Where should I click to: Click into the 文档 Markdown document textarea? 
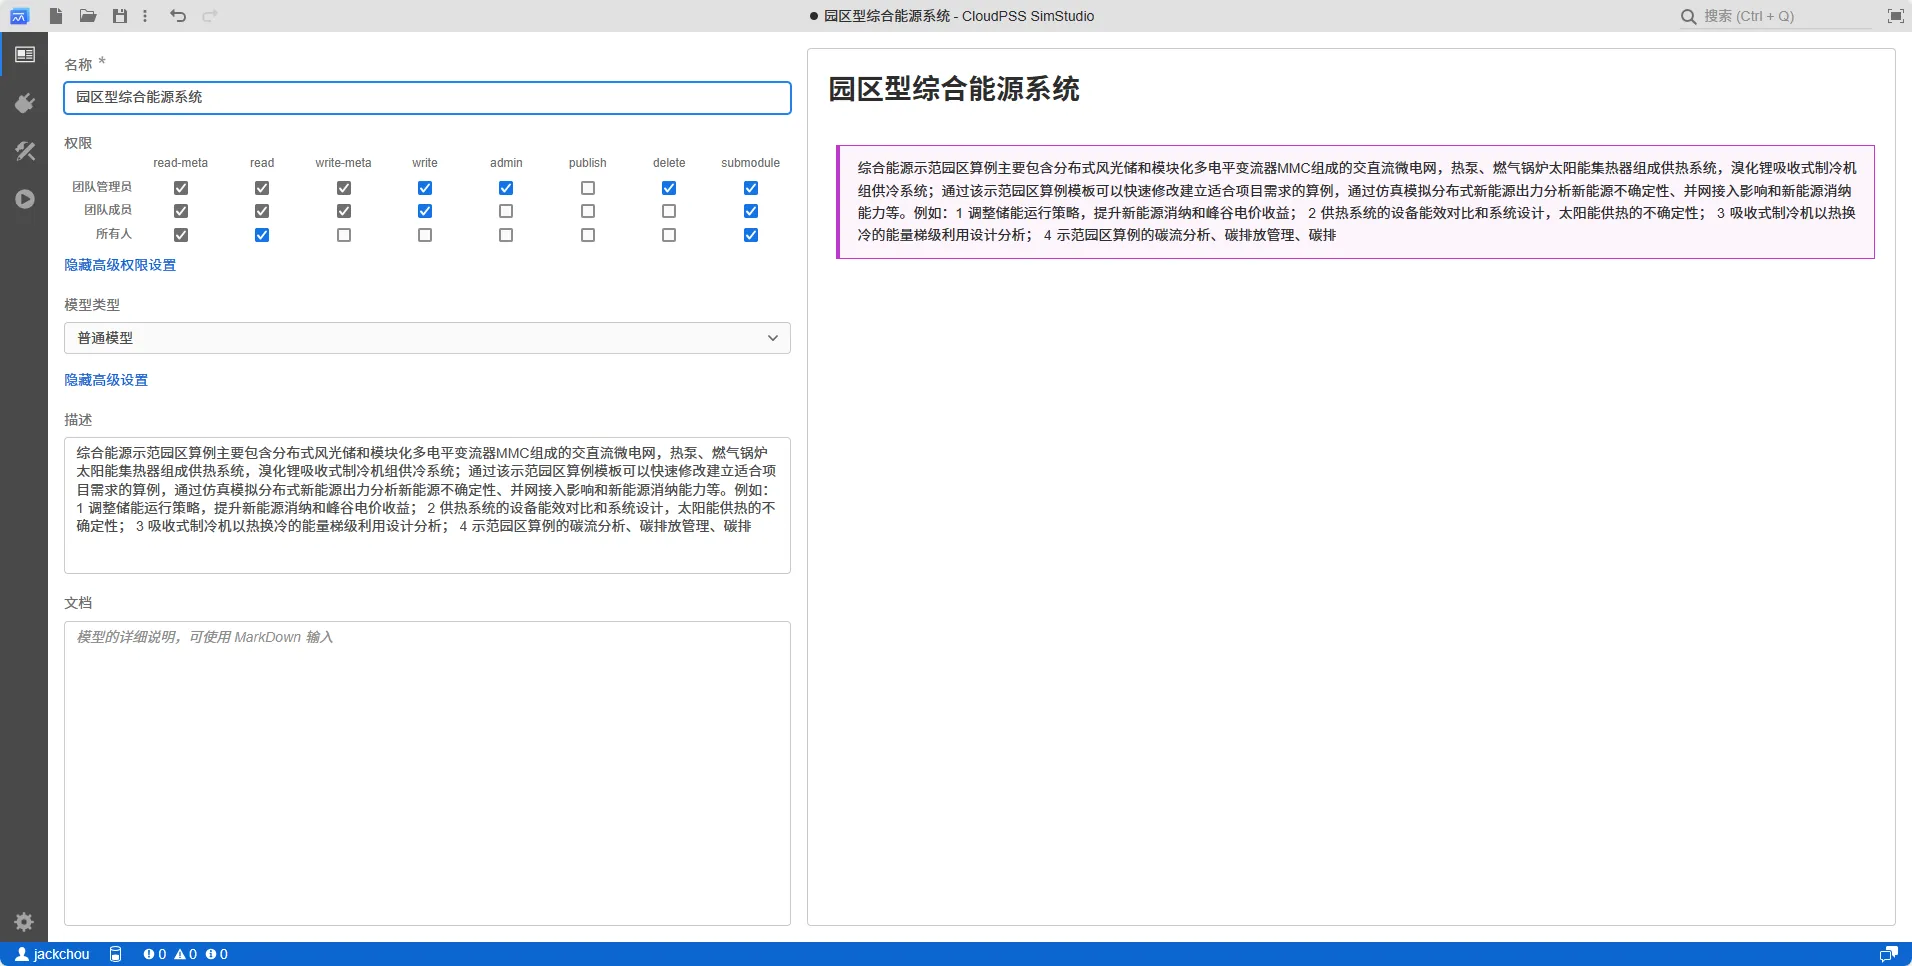point(427,773)
